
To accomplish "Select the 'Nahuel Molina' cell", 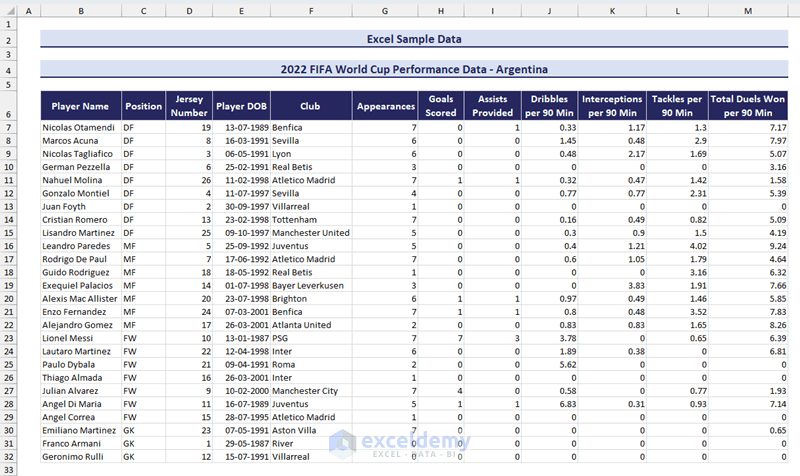I will click(x=81, y=180).
